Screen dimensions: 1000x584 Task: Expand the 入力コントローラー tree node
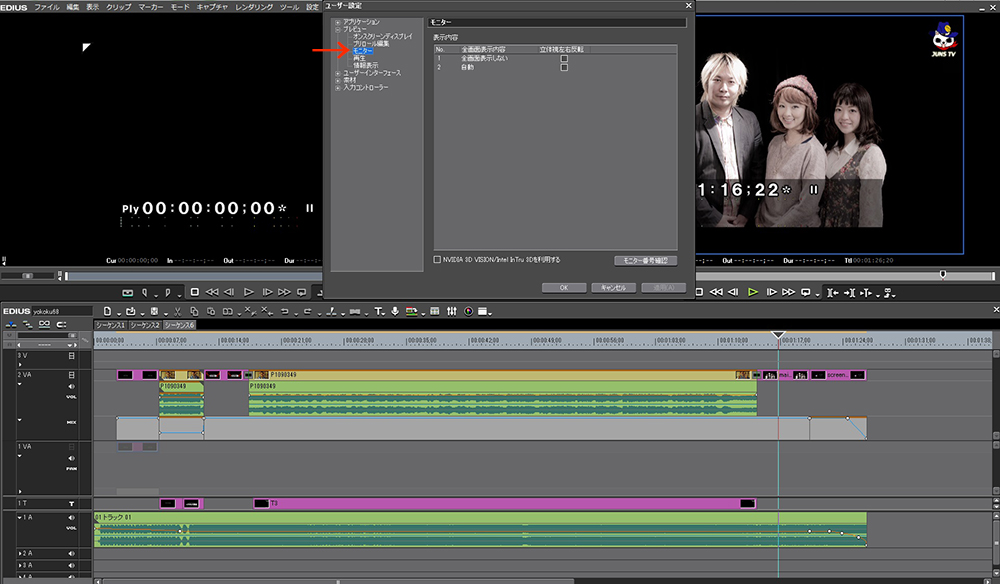pyautogui.click(x=338, y=88)
